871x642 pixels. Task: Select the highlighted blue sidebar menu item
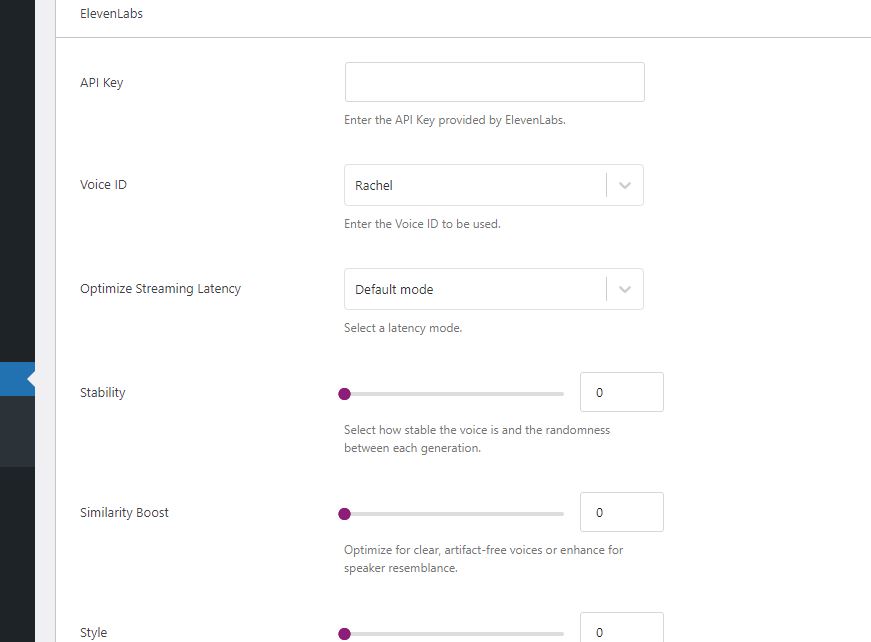[17, 379]
